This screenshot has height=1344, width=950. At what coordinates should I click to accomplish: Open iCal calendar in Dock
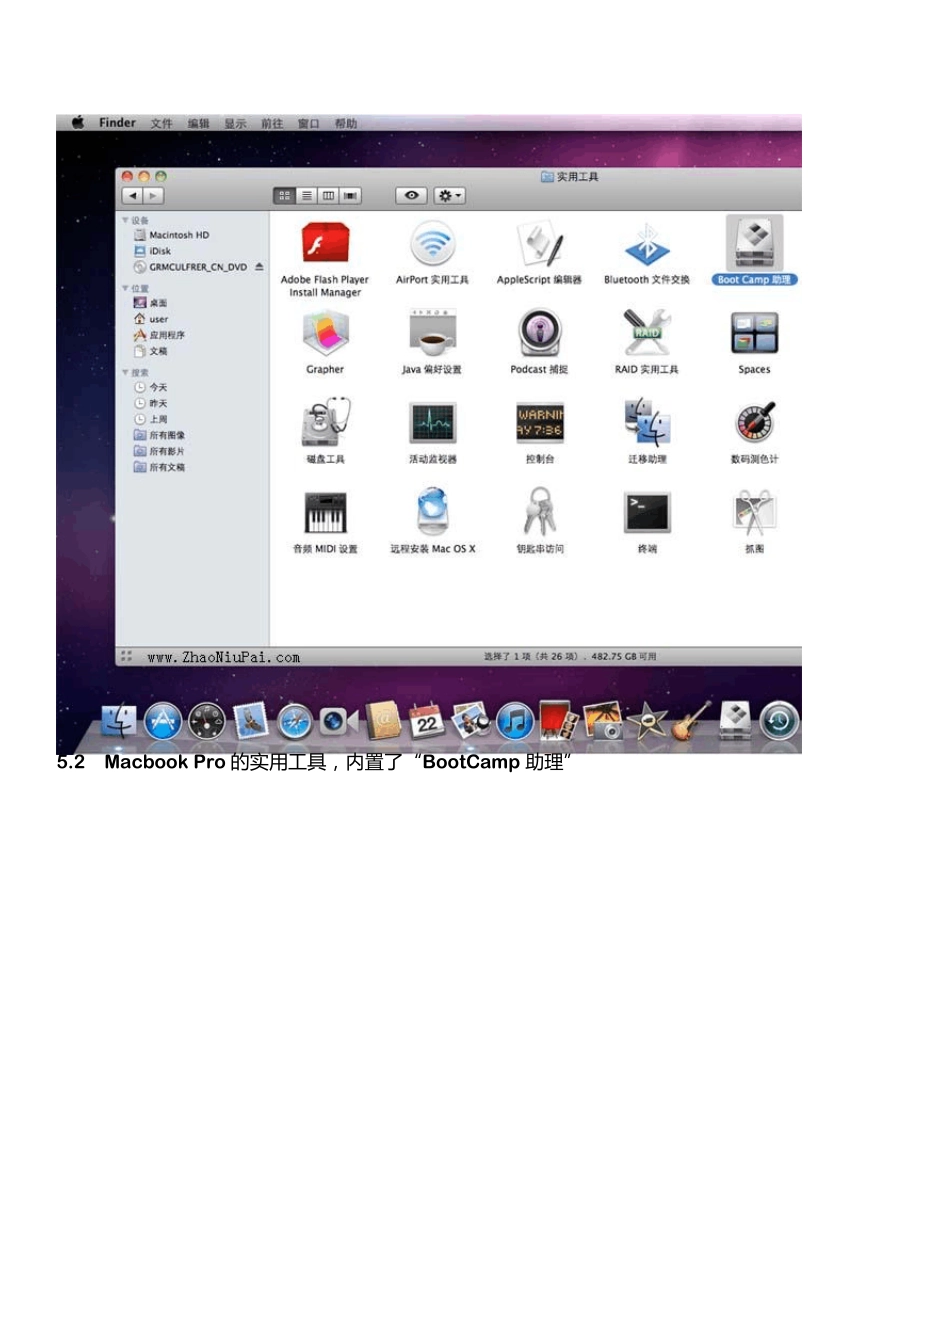point(426,720)
